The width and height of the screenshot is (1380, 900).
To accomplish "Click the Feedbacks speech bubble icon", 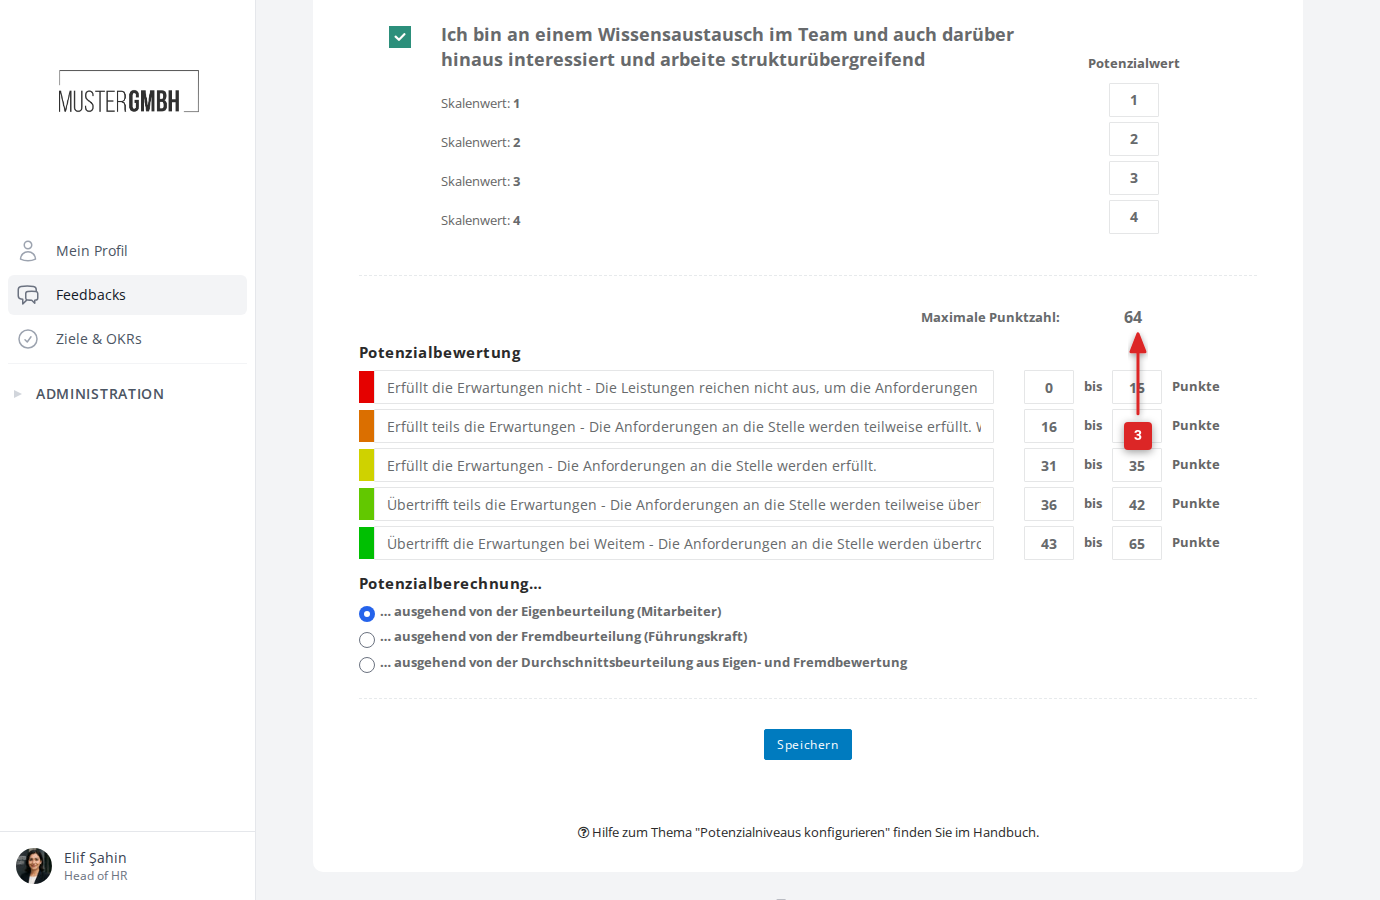I will pyautogui.click(x=28, y=295).
